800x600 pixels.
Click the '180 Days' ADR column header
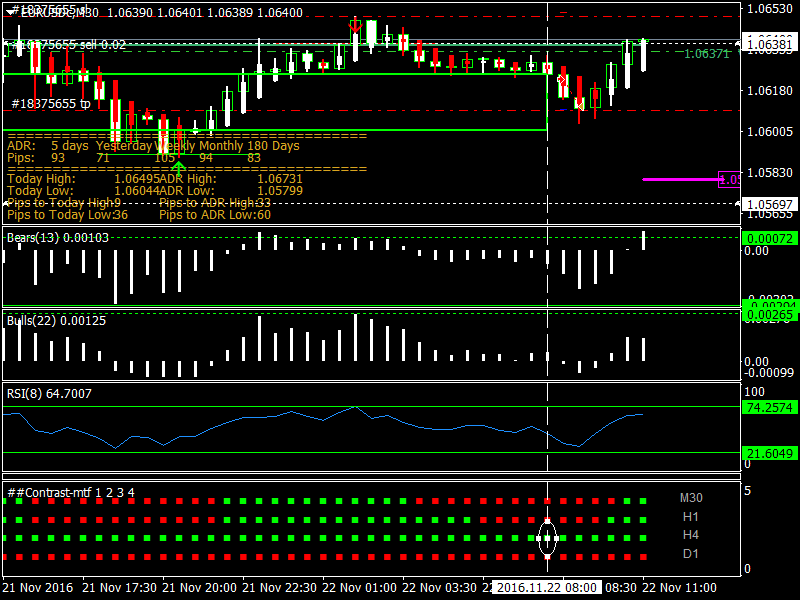tap(273, 146)
